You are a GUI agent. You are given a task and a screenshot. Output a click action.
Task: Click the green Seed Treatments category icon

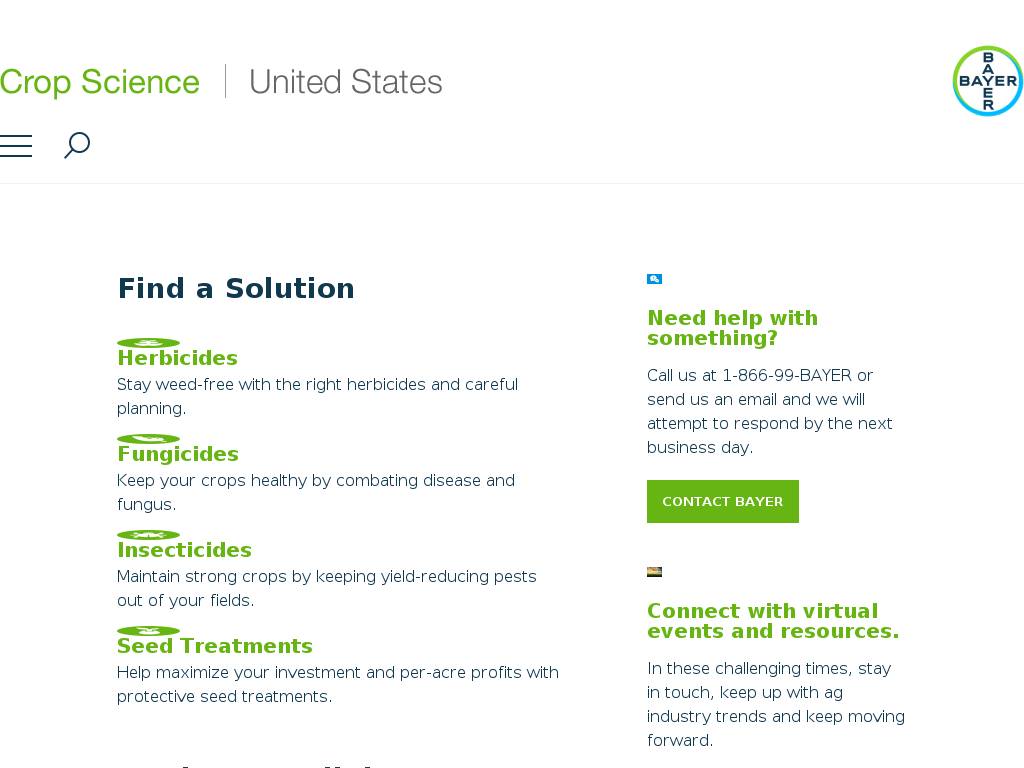click(x=148, y=631)
